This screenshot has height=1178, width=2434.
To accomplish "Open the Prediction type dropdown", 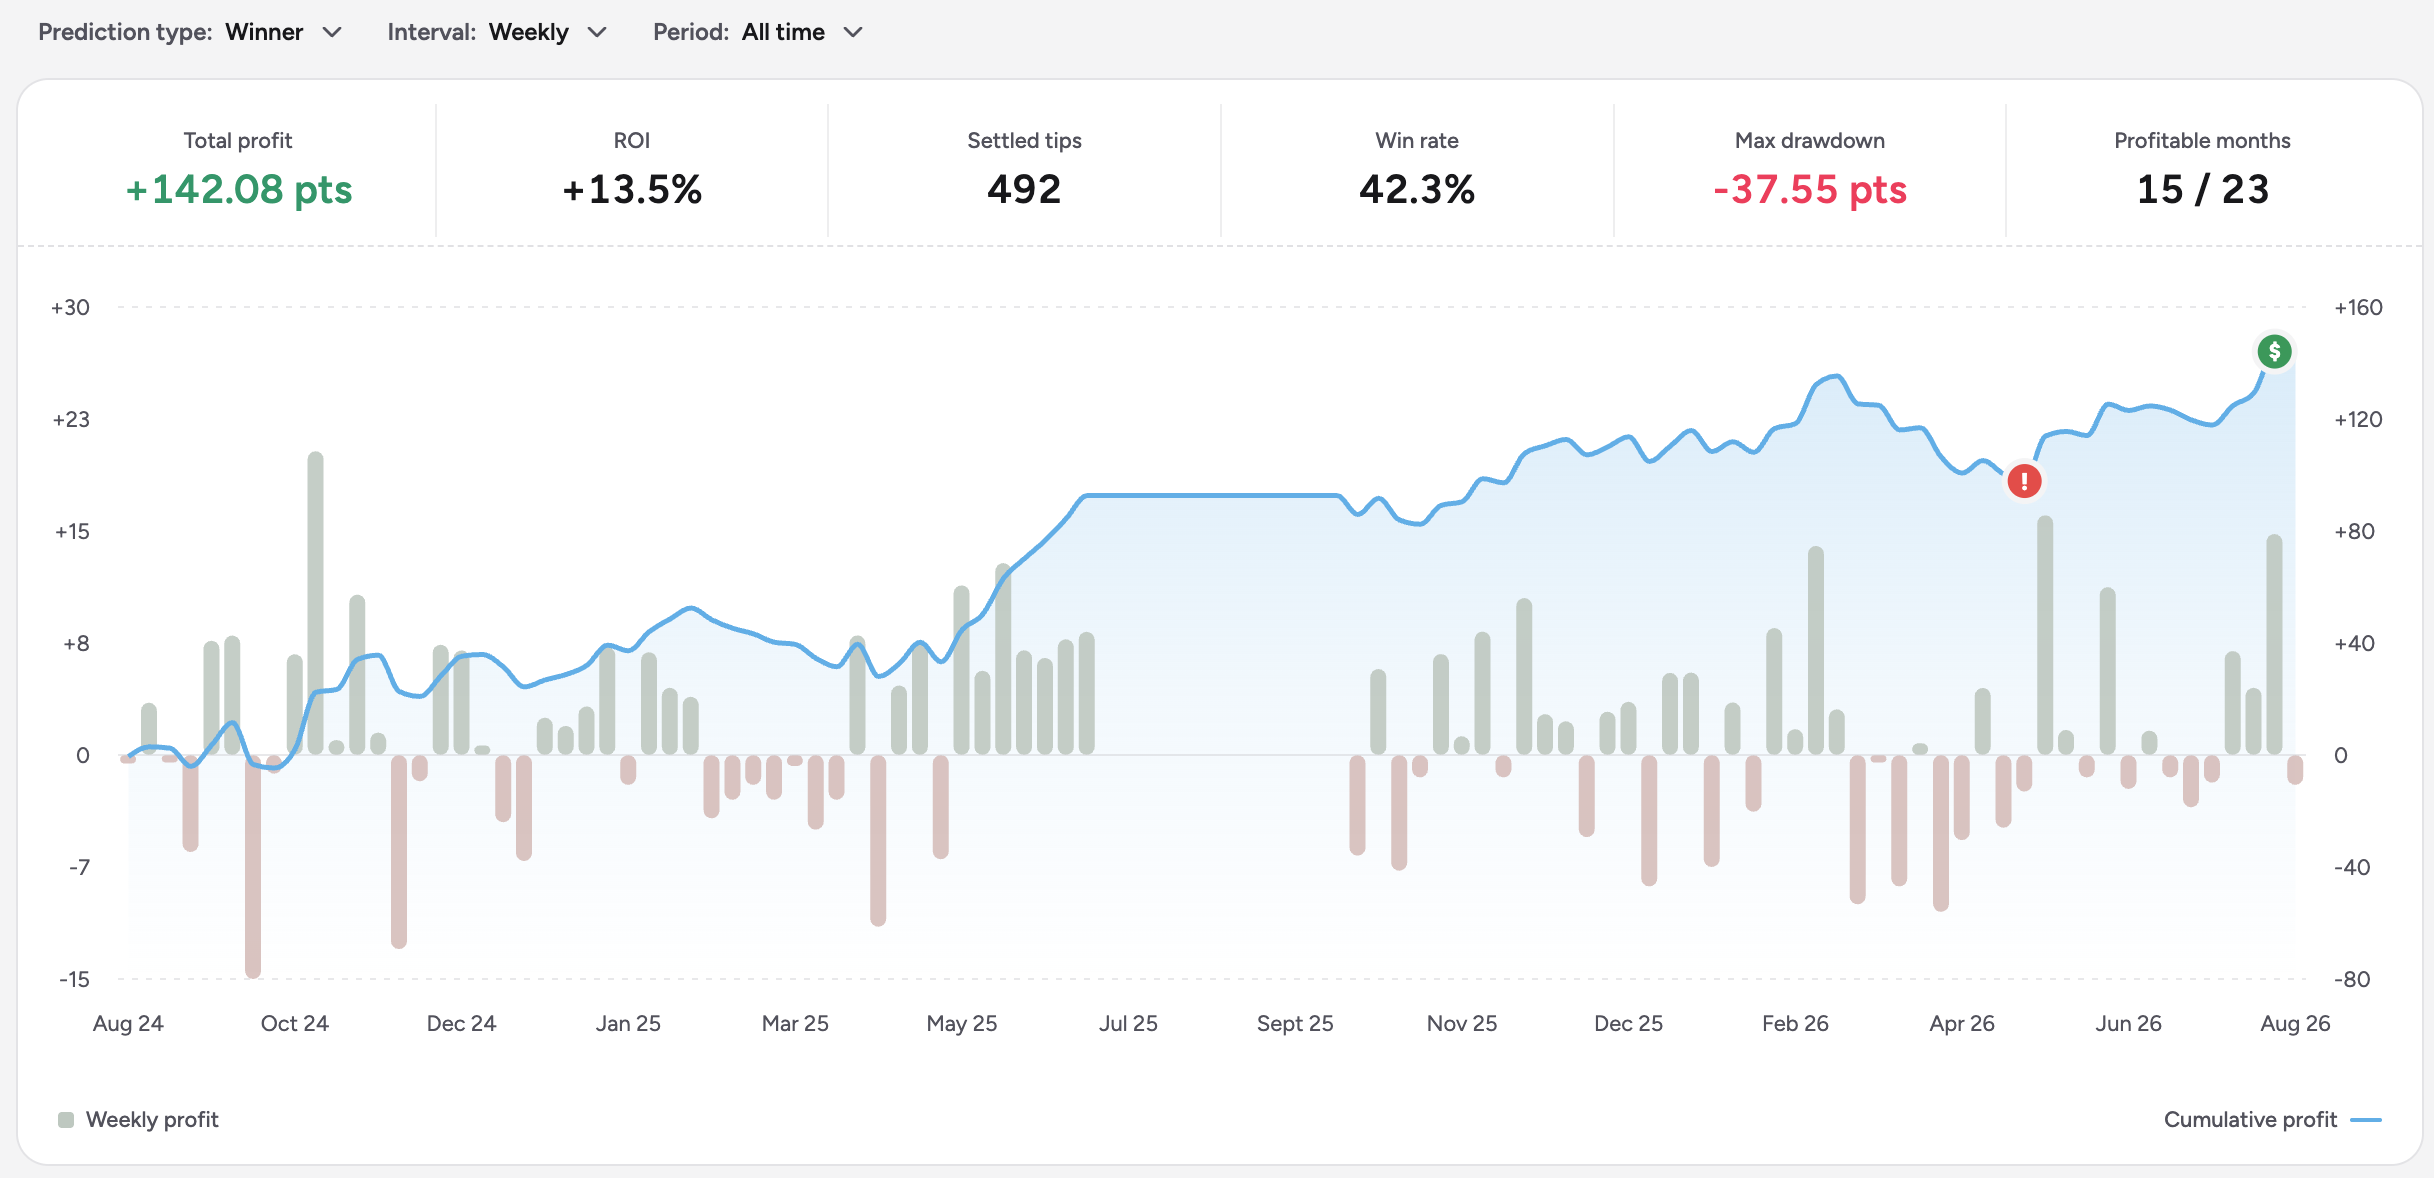I will click(x=190, y=32).
